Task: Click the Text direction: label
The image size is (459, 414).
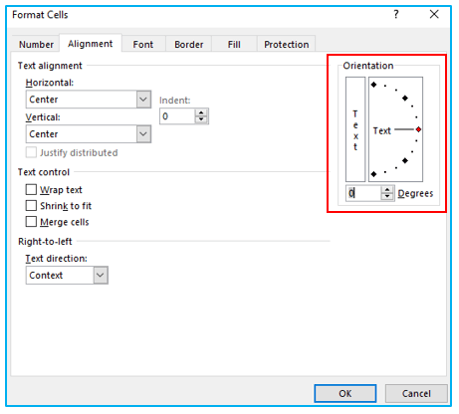Action: (x=56, y=258)
